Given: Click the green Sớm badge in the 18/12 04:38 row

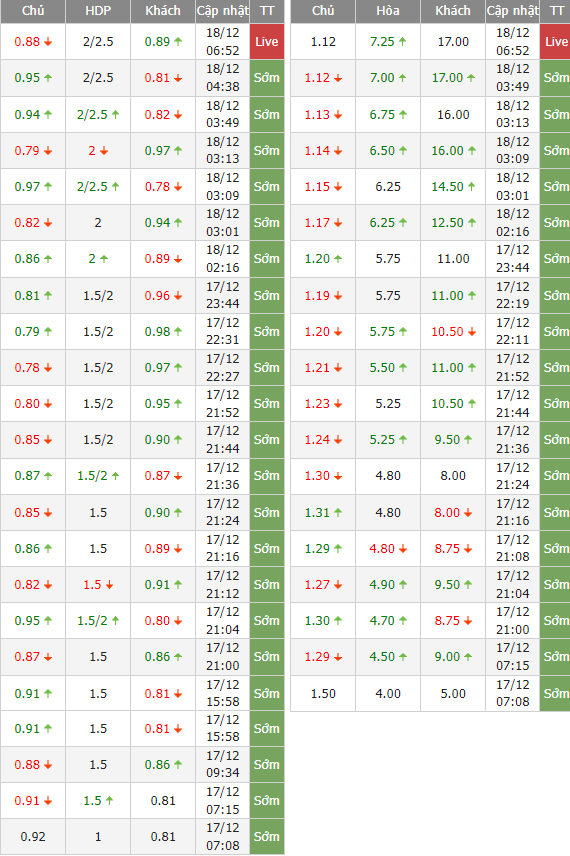Looking at the screenshot, I should click(267, 78).
